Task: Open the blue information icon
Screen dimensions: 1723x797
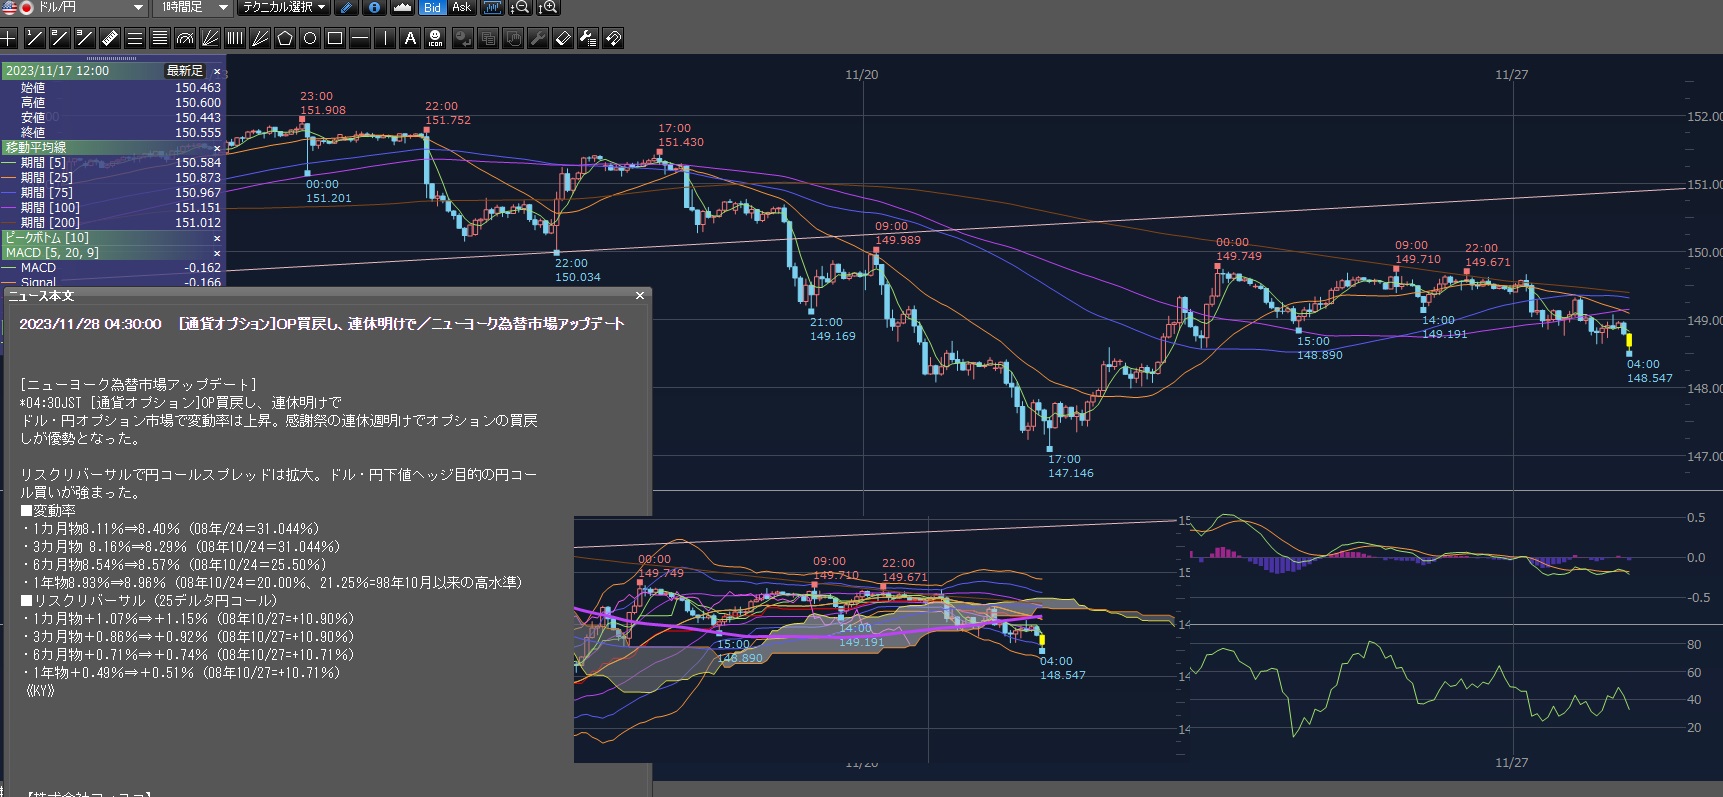Action: point(374,8)
